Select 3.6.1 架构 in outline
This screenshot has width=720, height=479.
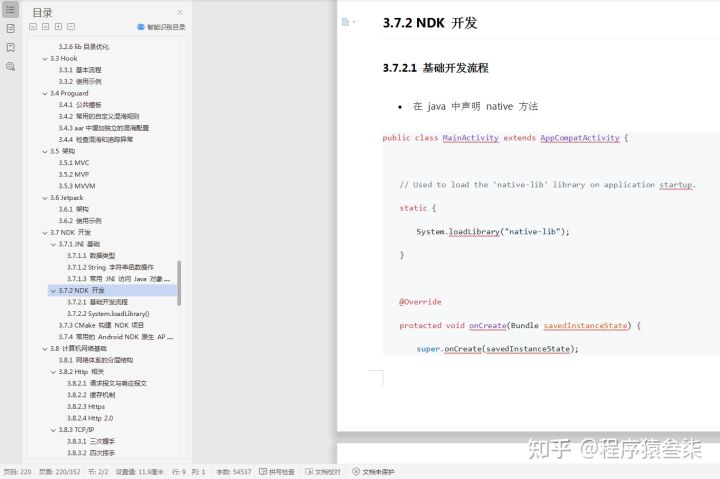[x=73, y=209]
